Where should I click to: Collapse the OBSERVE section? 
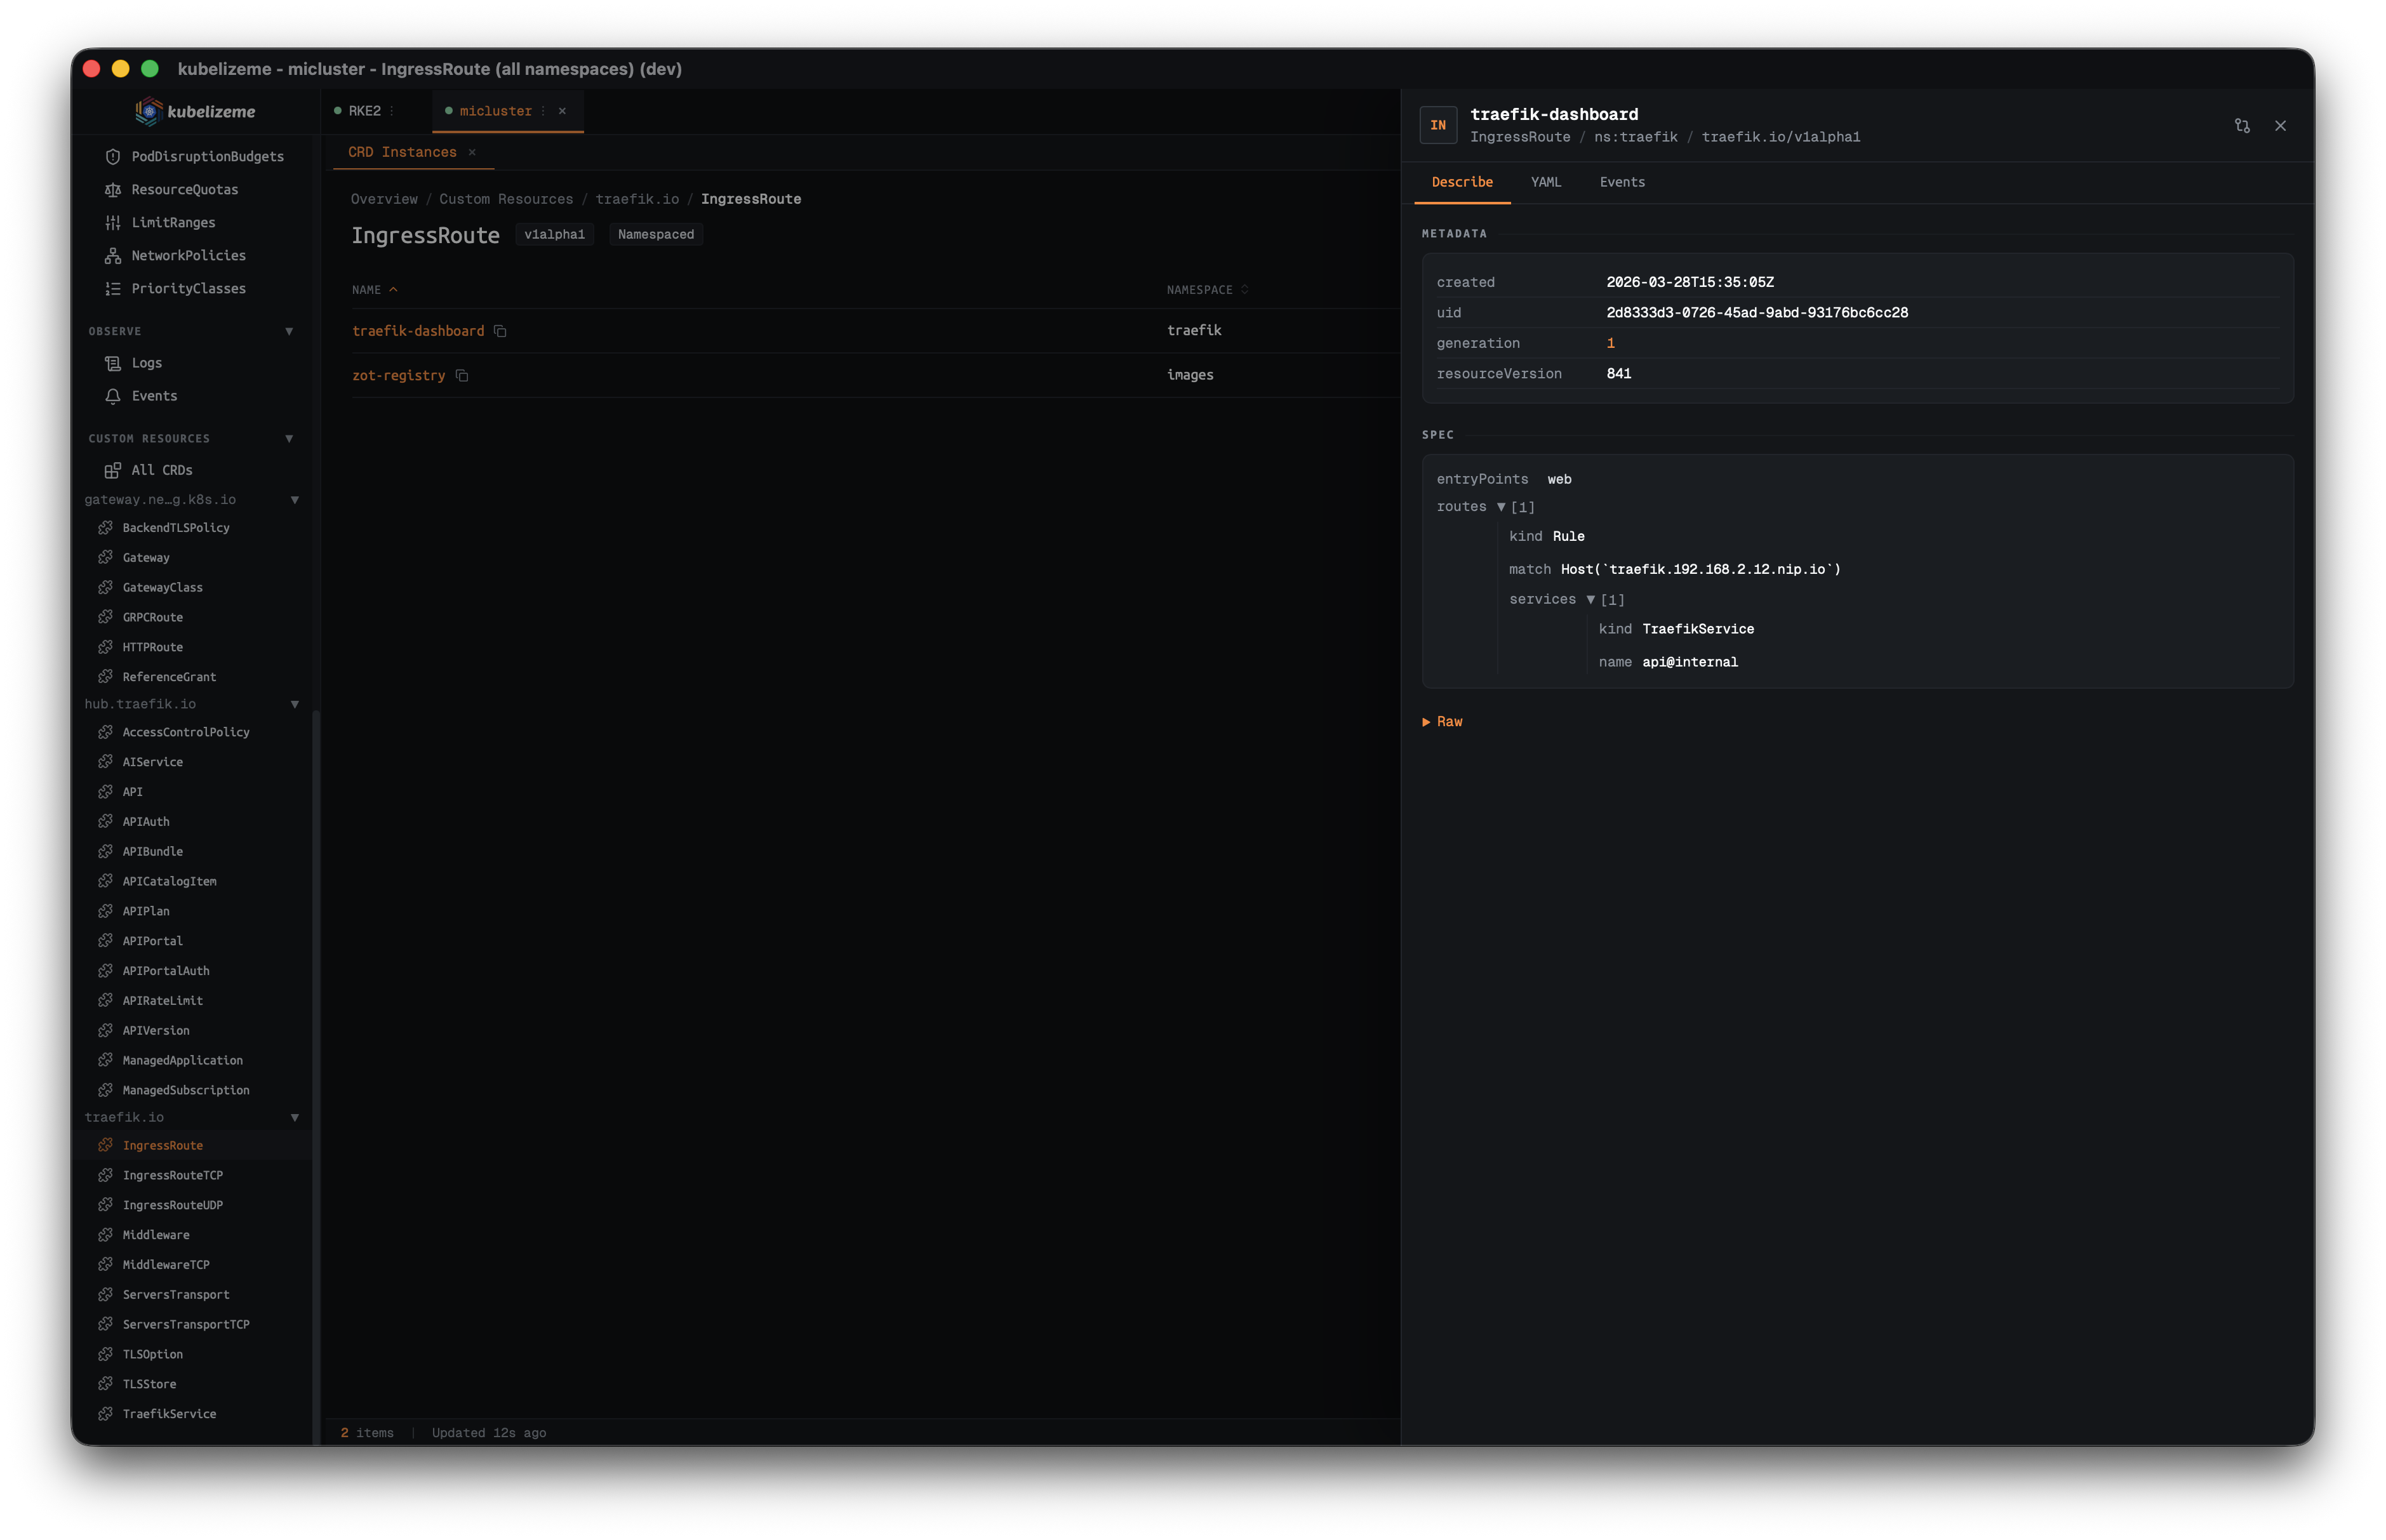click(x=289, y=331)
